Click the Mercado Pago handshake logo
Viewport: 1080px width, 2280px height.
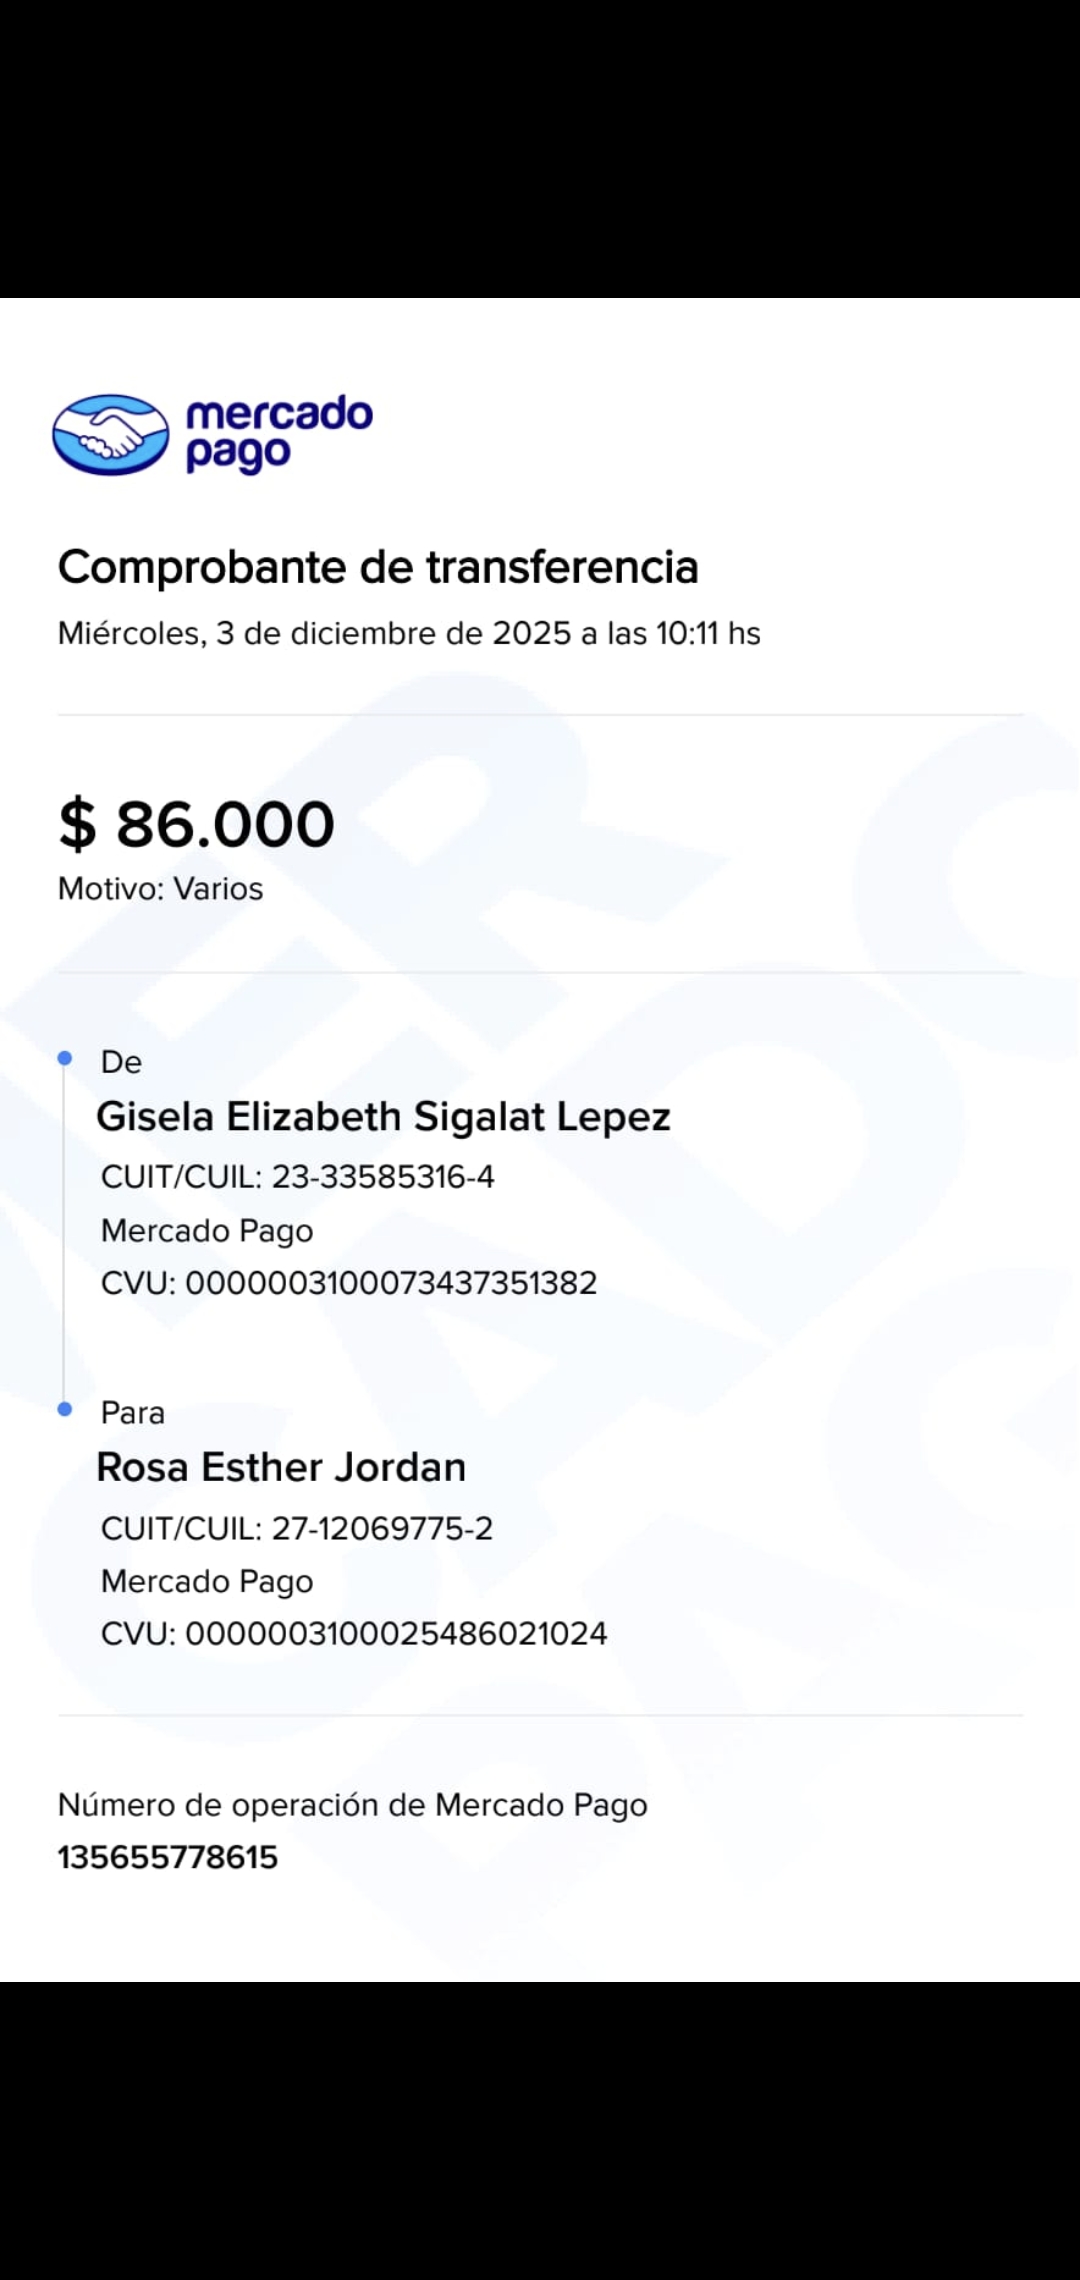click(110, 434)
